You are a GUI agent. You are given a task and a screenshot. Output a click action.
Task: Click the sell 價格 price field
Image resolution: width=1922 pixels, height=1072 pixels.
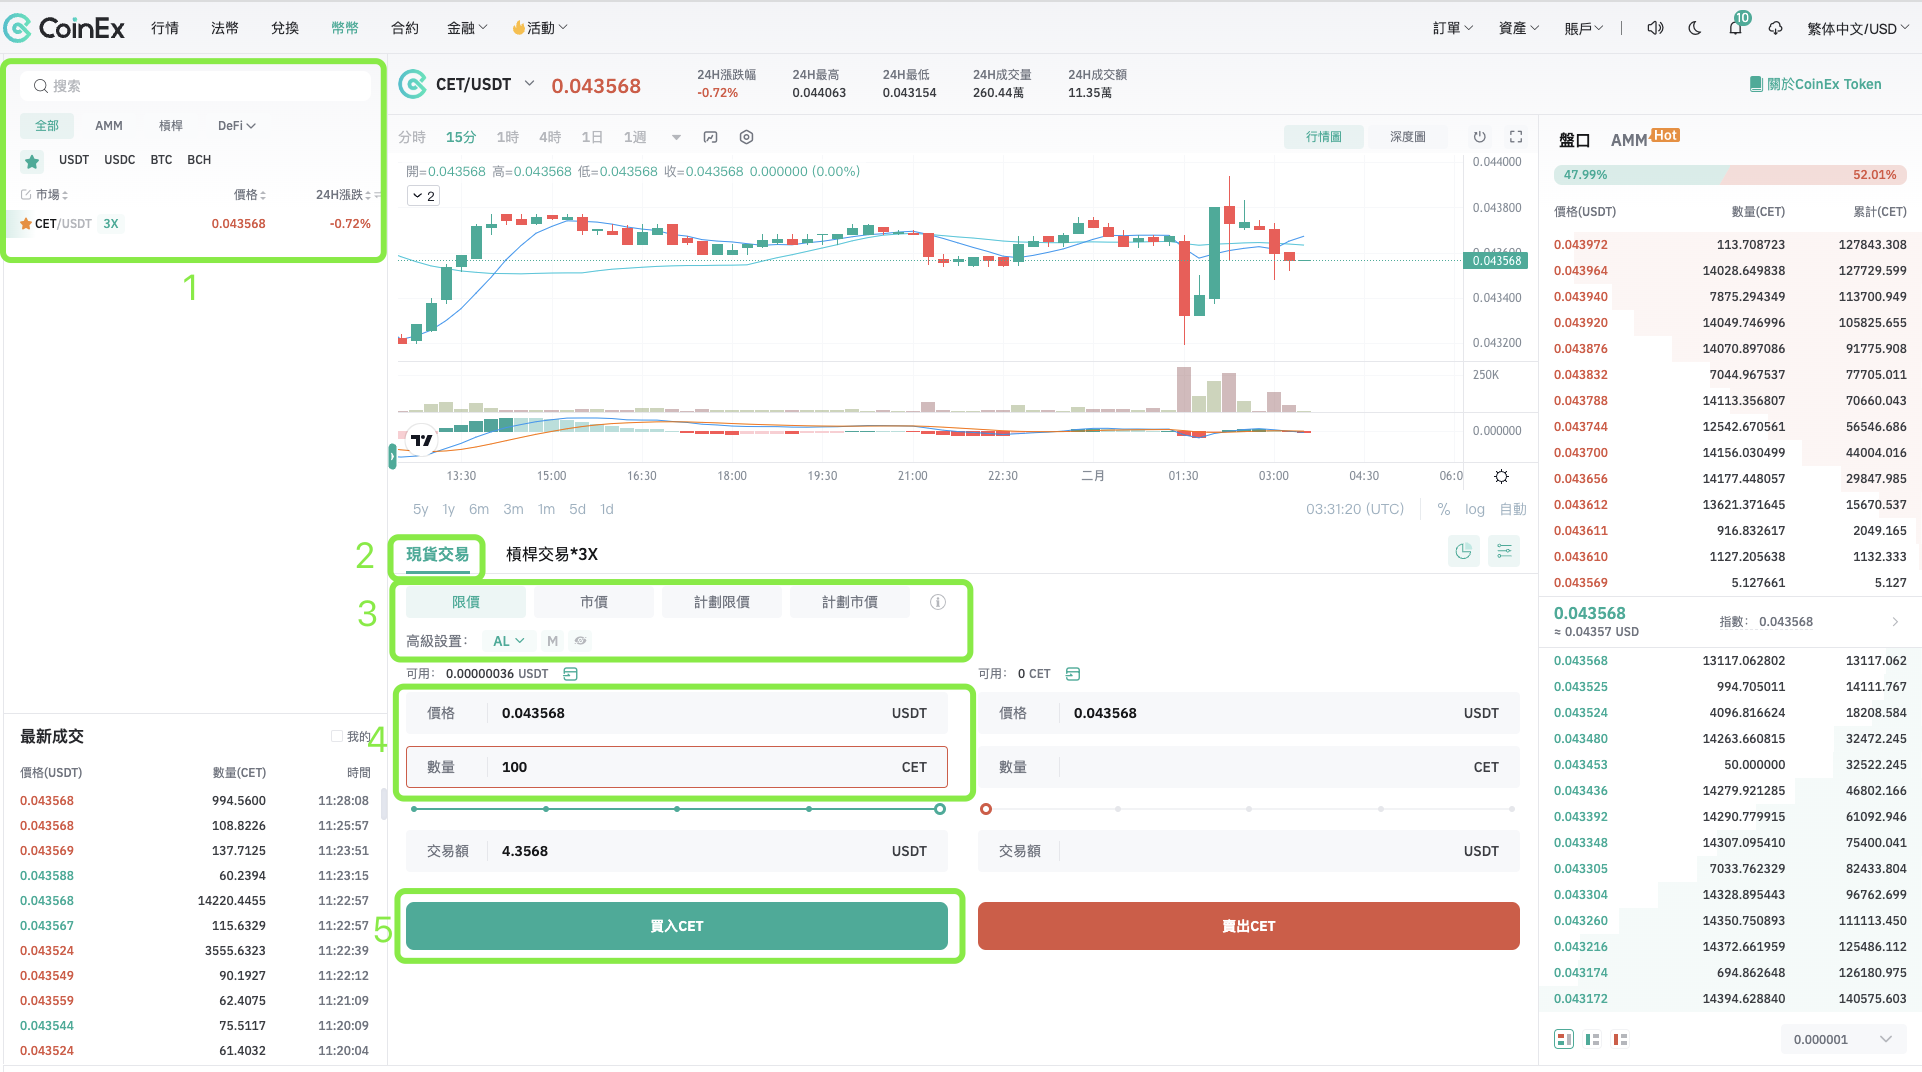coord(1248,713)
